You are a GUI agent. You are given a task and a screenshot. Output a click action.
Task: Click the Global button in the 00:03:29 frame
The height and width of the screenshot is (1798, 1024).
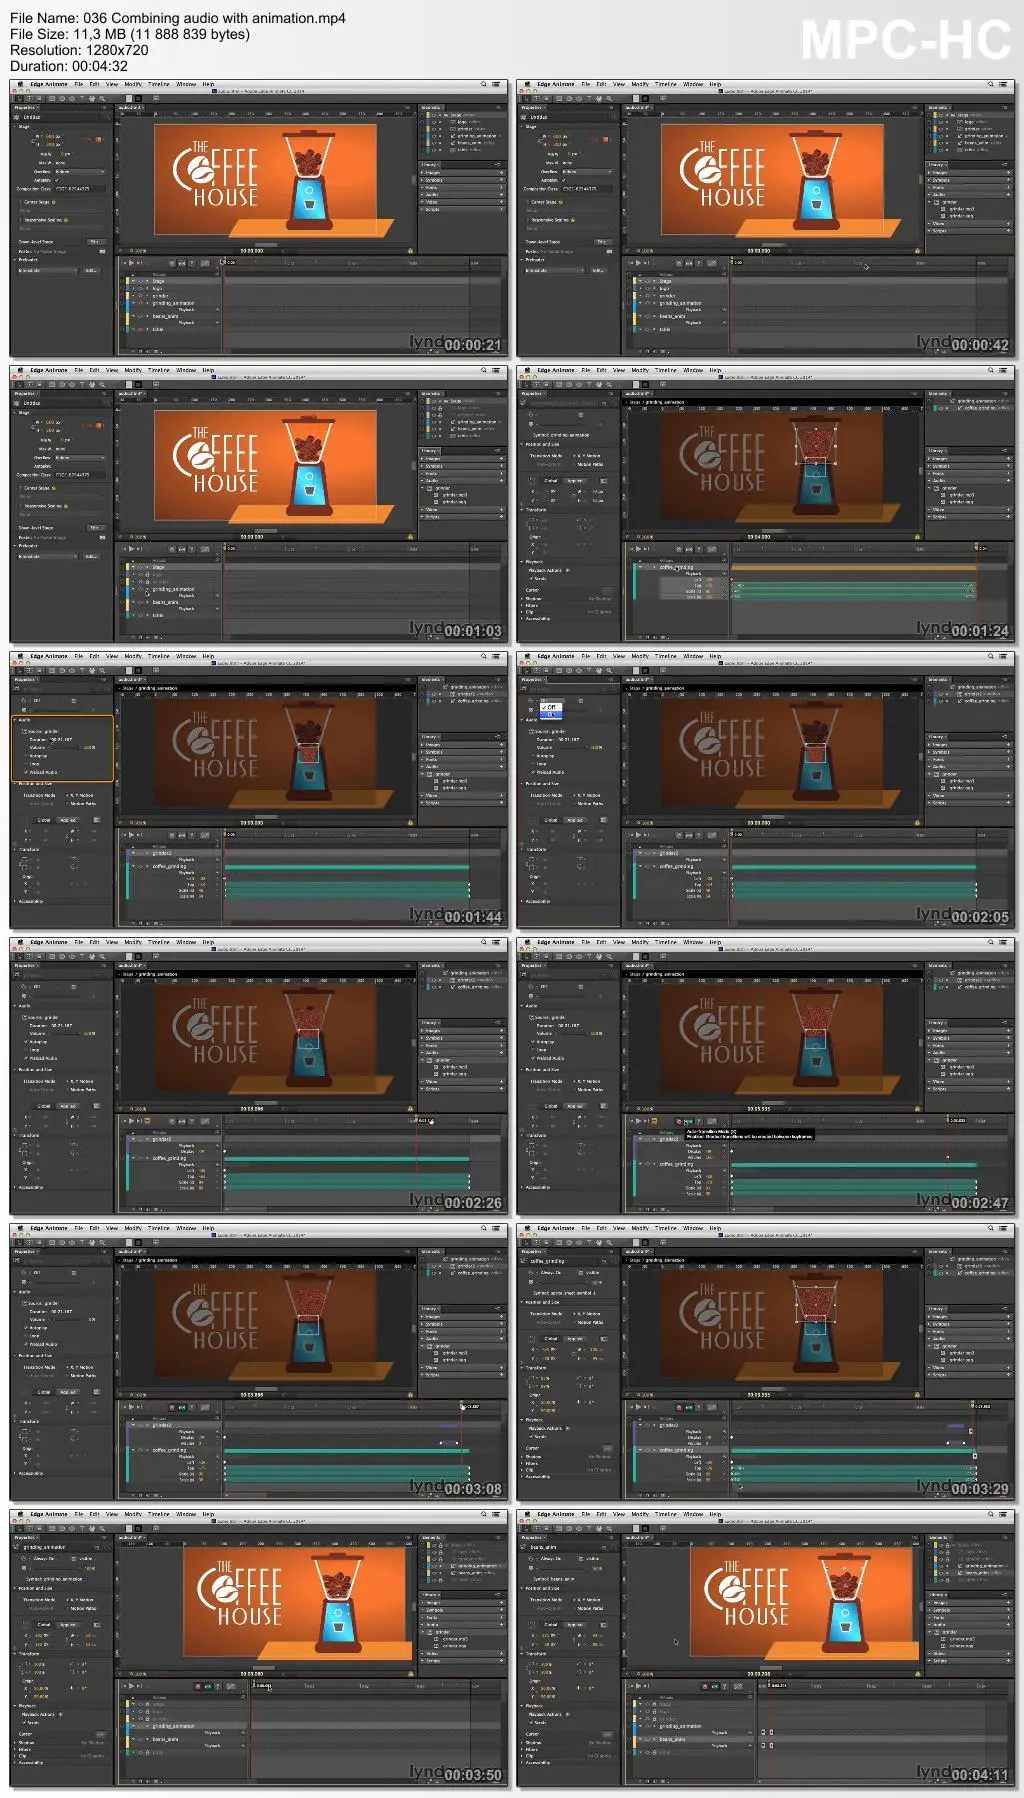click(551, 1338)
